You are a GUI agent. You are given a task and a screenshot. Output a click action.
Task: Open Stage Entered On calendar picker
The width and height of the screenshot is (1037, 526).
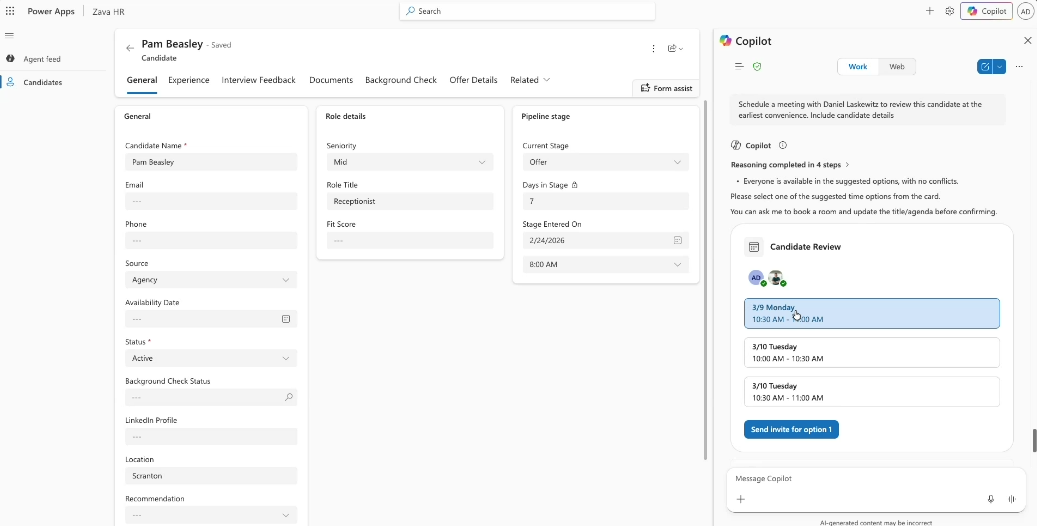(x=678, y=240)
